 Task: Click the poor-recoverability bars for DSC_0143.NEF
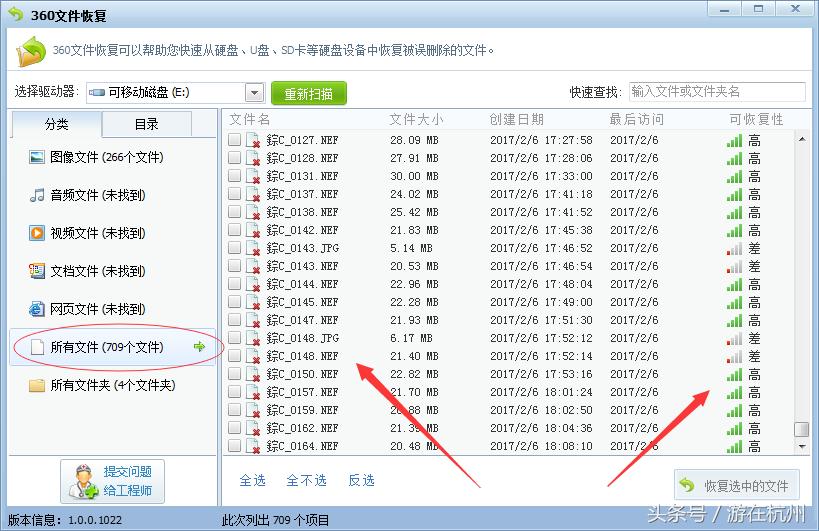click(x=734, y=267)
